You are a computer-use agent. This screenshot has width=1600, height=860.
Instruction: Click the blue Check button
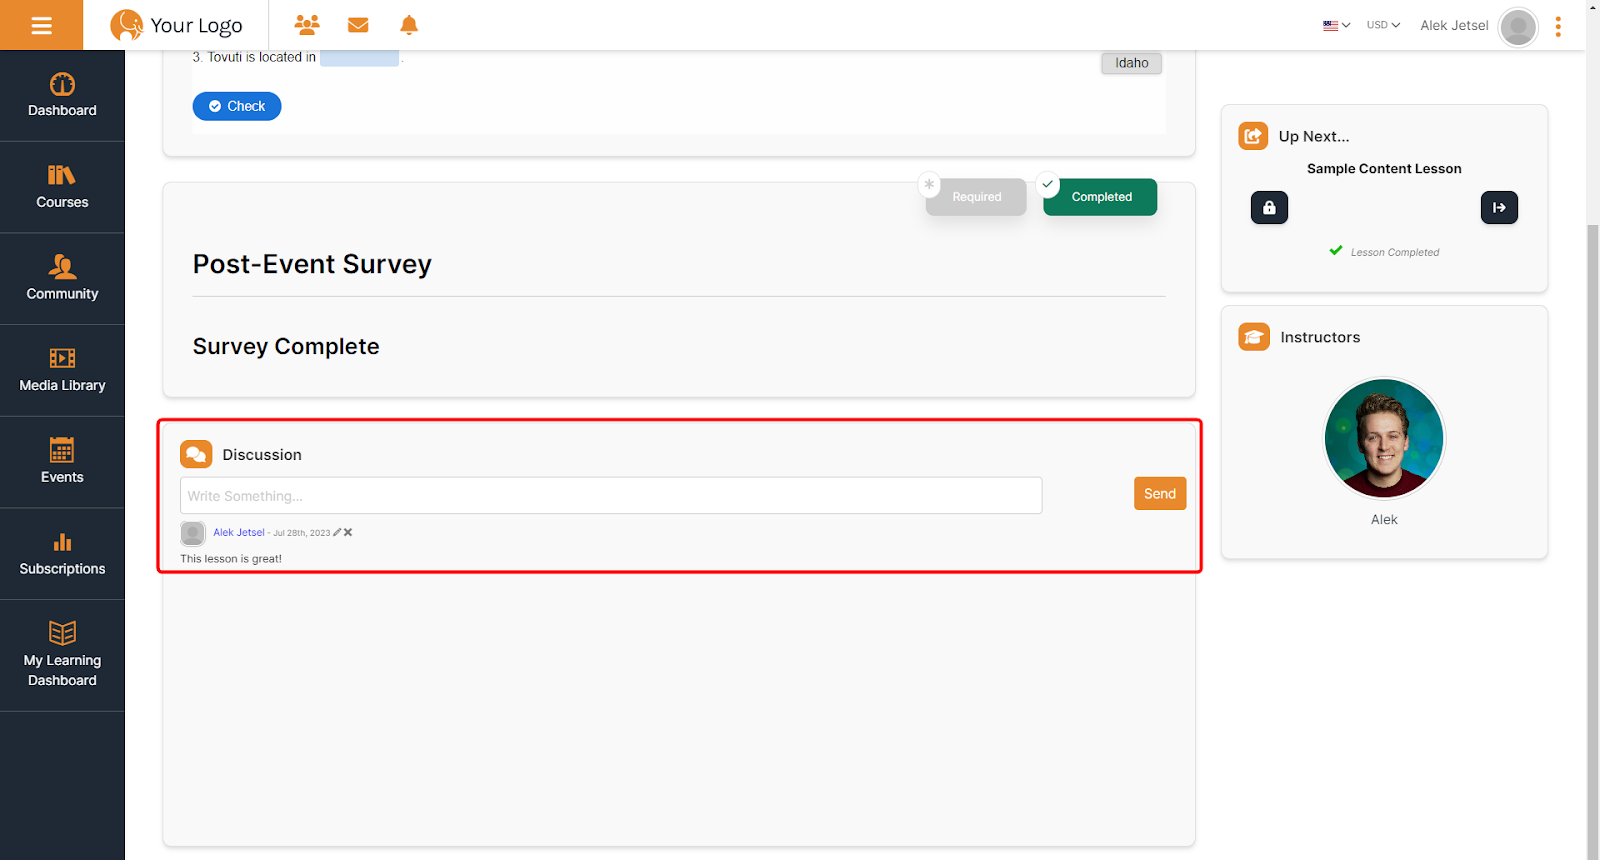(x=237, y=106)
